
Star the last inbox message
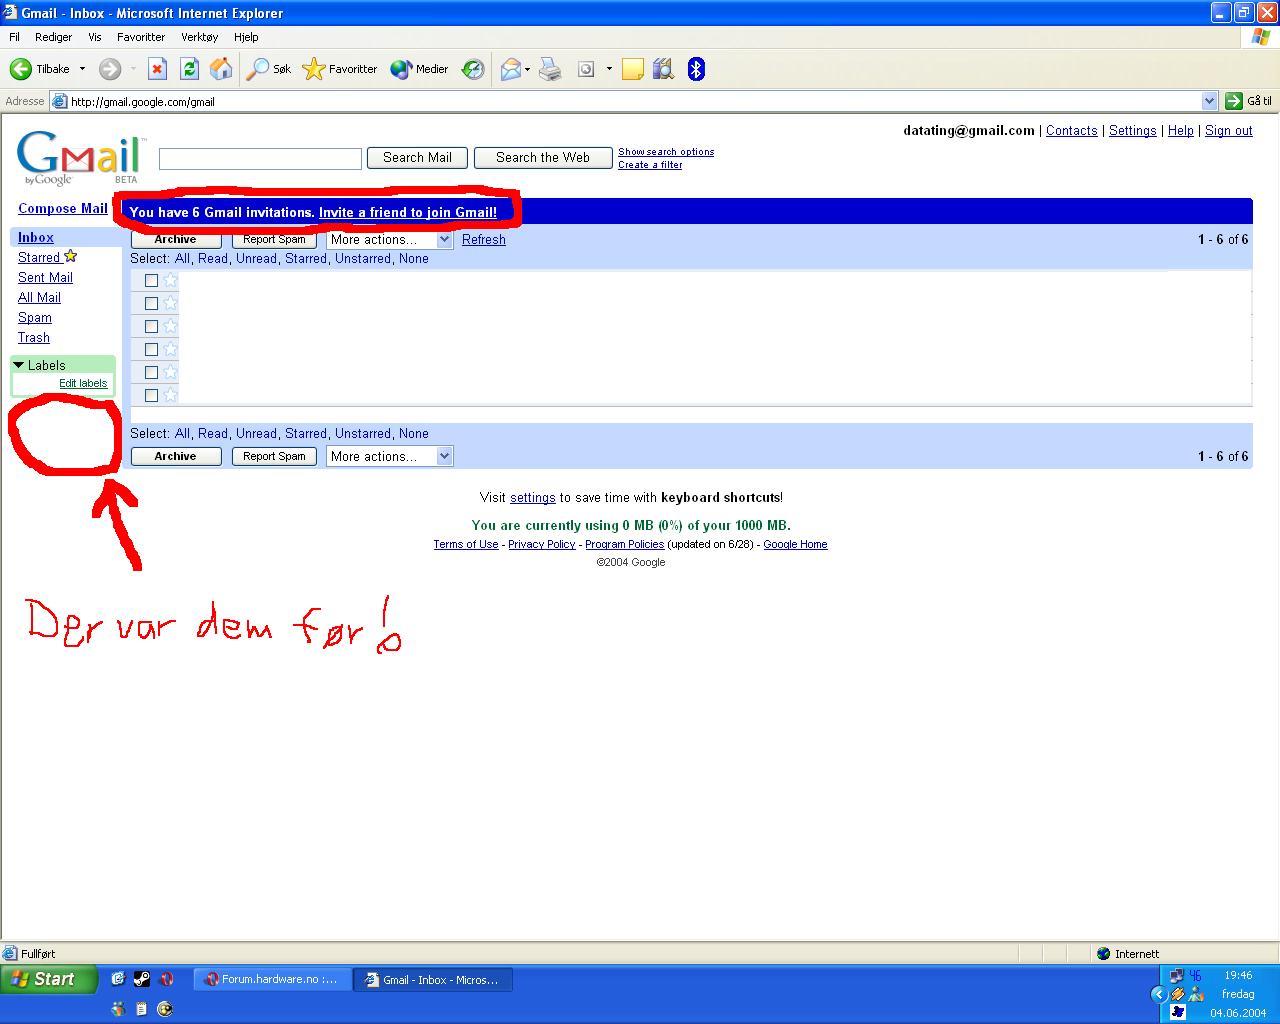pyautogui.click(x=170, y=395)
